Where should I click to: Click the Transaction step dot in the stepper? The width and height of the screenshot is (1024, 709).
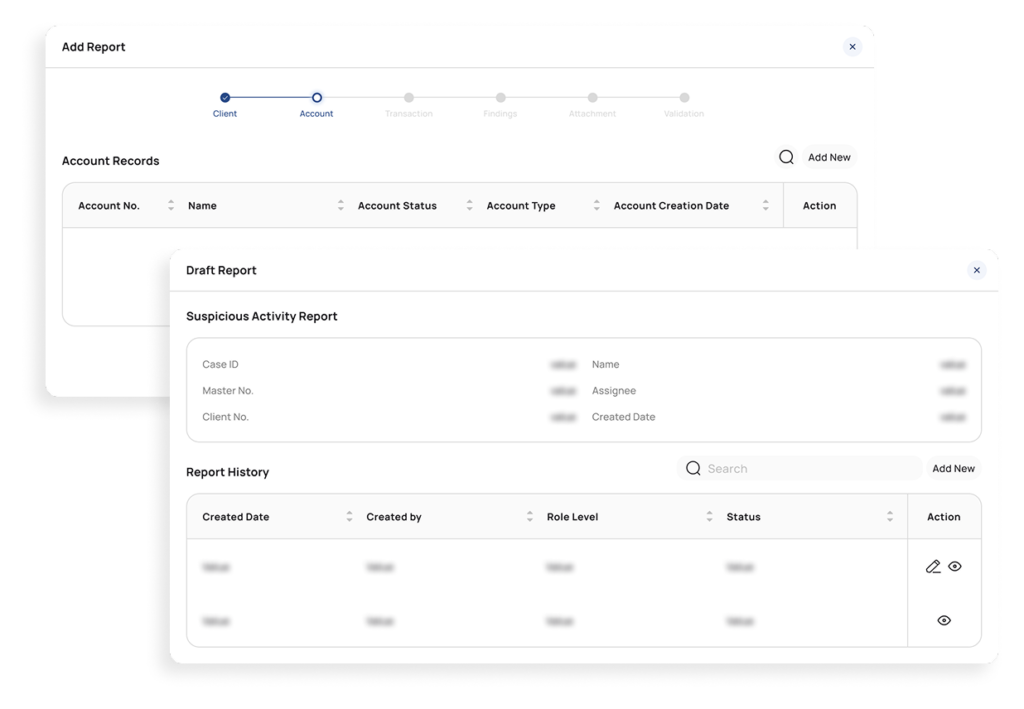(408, 99)
